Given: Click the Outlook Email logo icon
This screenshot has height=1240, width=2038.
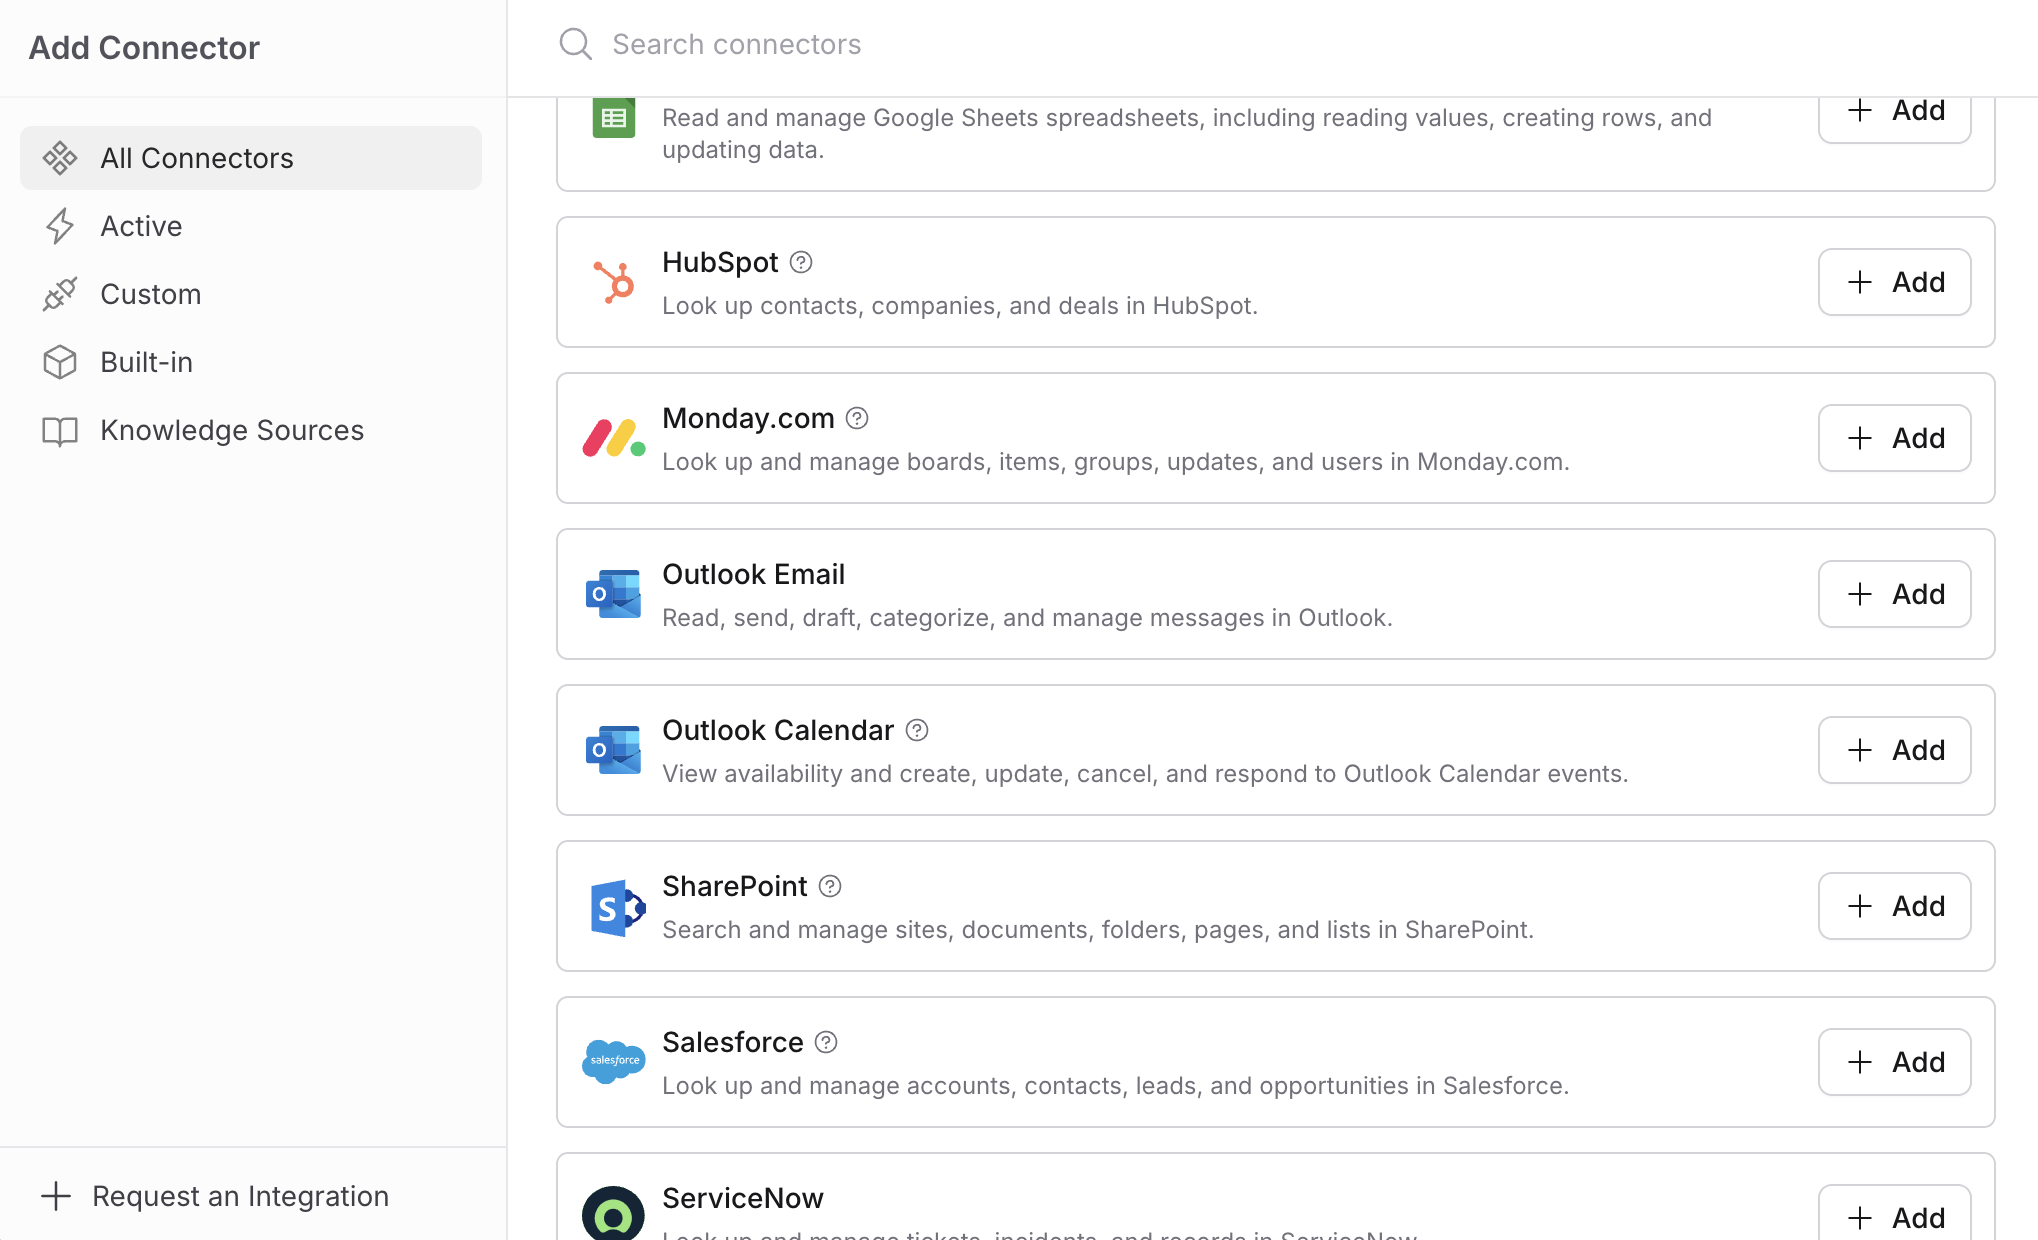Looking at the screenshot, I should [614, 594].
